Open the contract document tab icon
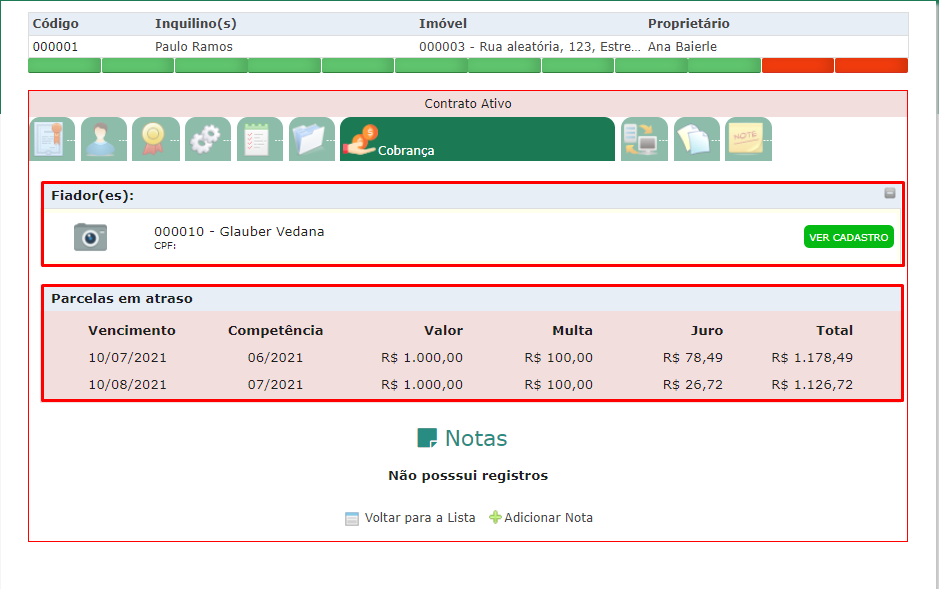This screenshot has height=589, width=939. point(52,139)
